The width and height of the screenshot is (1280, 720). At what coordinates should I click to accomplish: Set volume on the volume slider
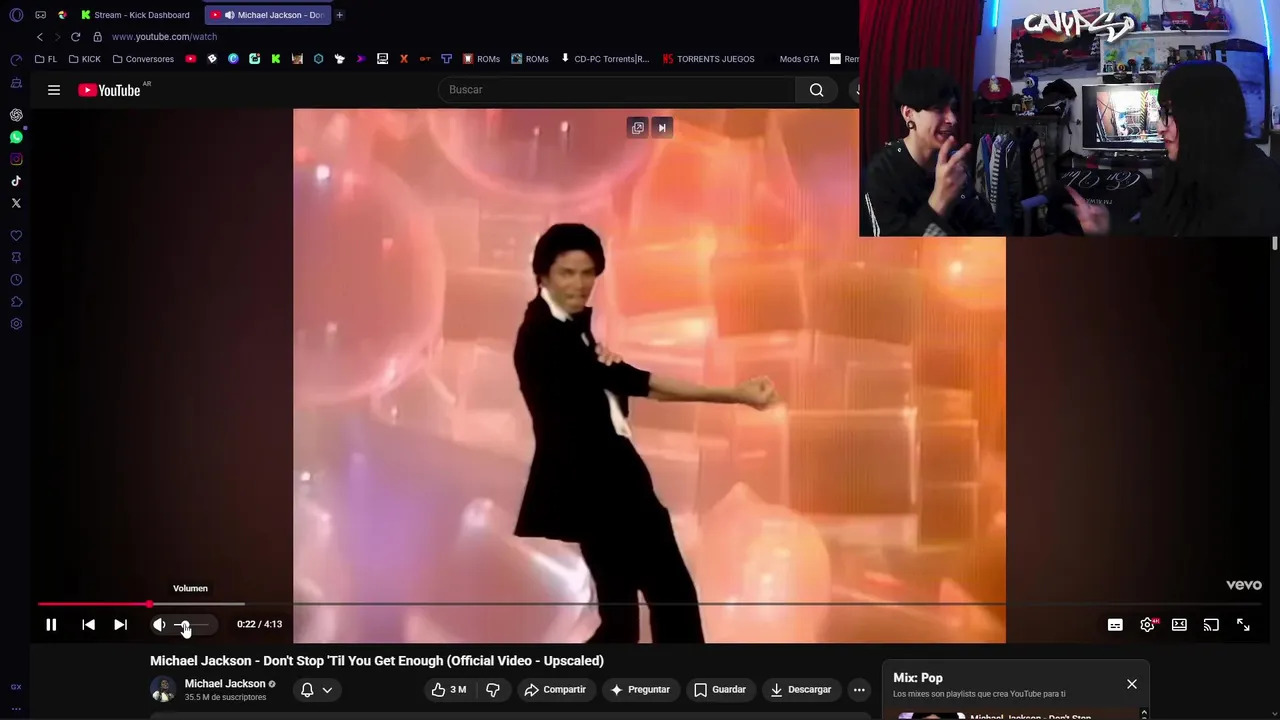193,625
